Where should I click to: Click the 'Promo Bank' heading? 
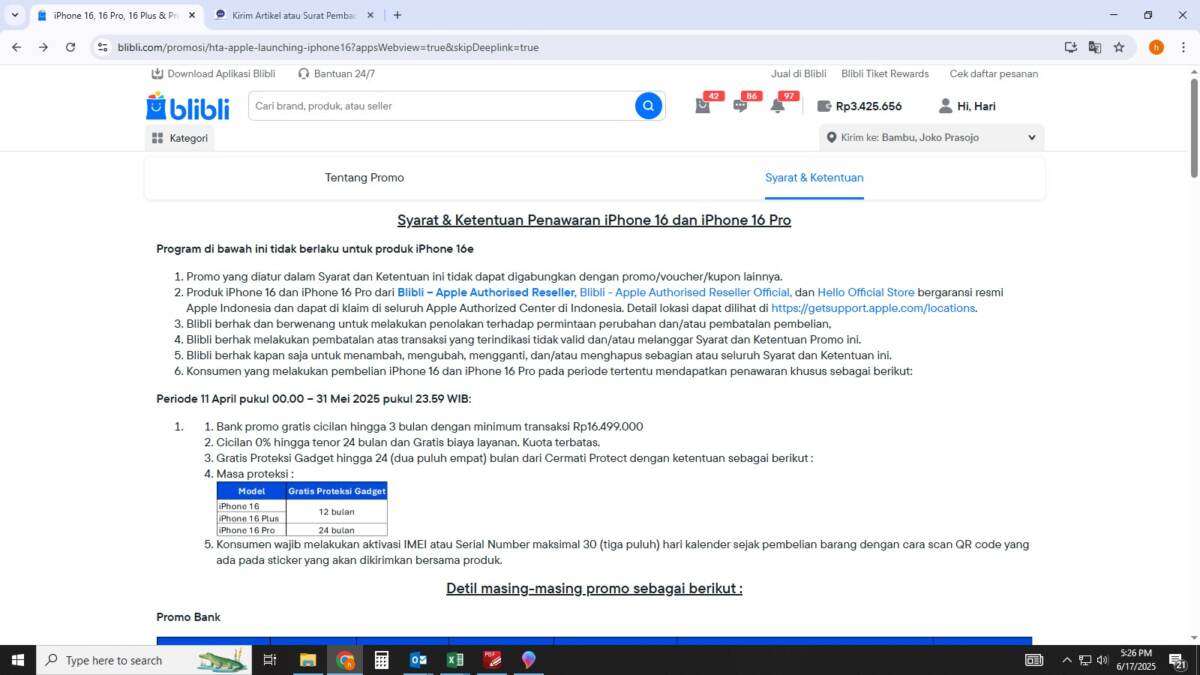[x=188, y=617]
